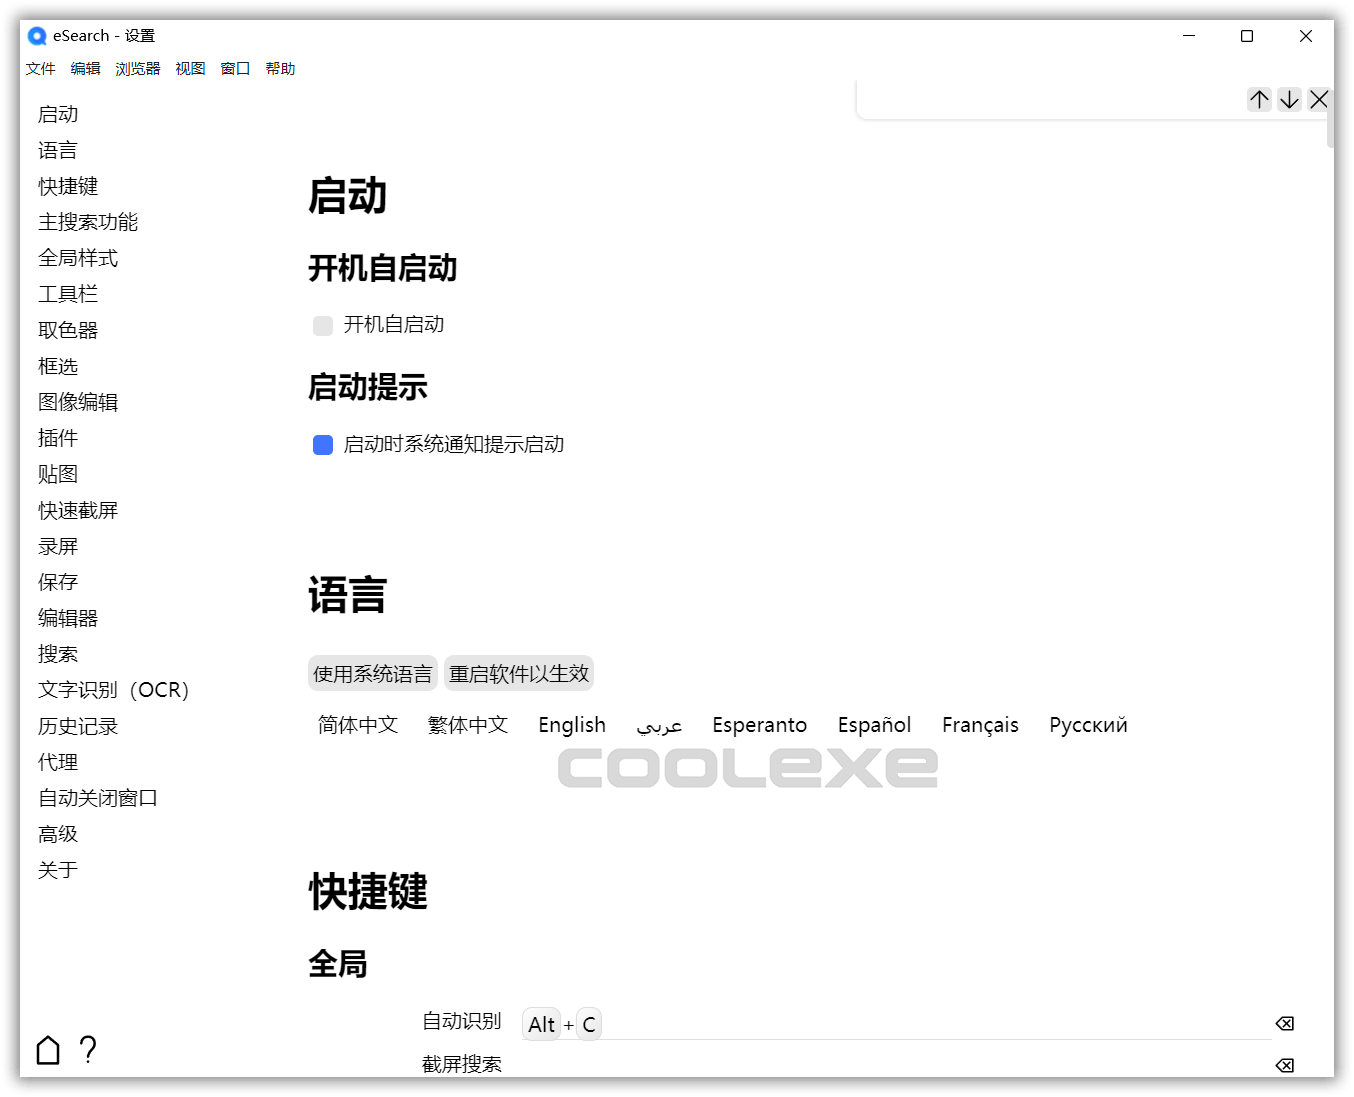Image resolution: width=1354 pixels, height=1097 pixels.
Task: Click the 使用系统语言 button
Action: click(372, 673)
